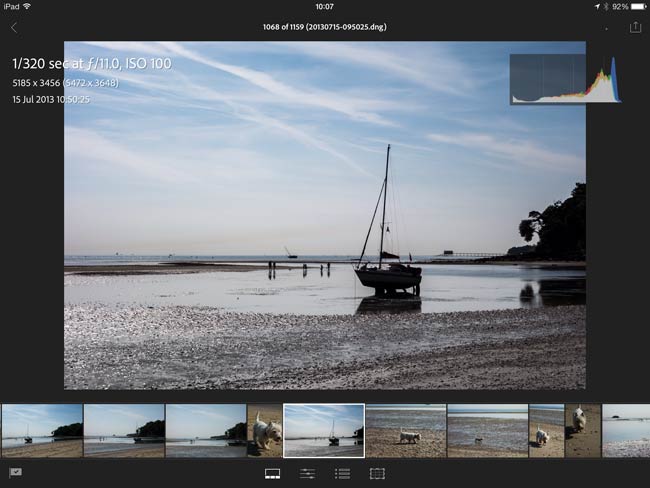Screen dimensions: 650x488
Task: Select narrow thumbnail of dog walking forward
Action: [546, 431]
